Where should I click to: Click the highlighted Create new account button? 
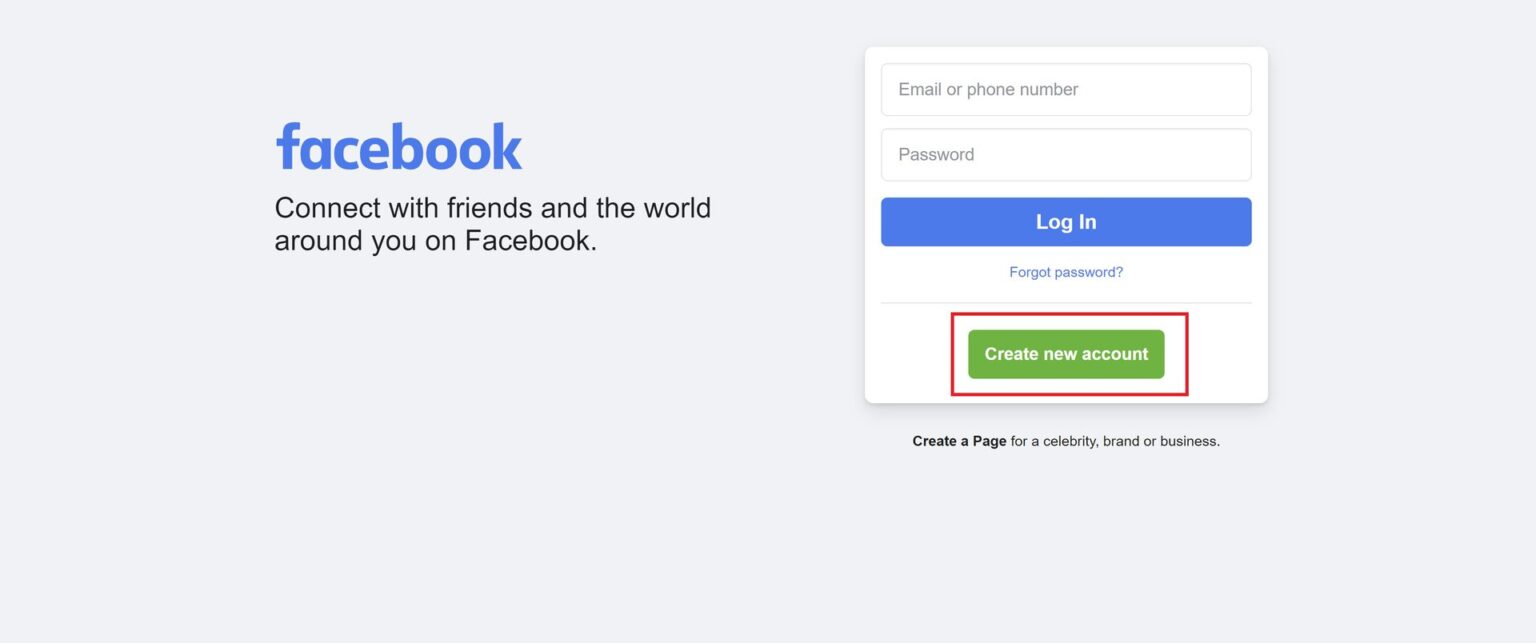click(x=1065, y=353)
